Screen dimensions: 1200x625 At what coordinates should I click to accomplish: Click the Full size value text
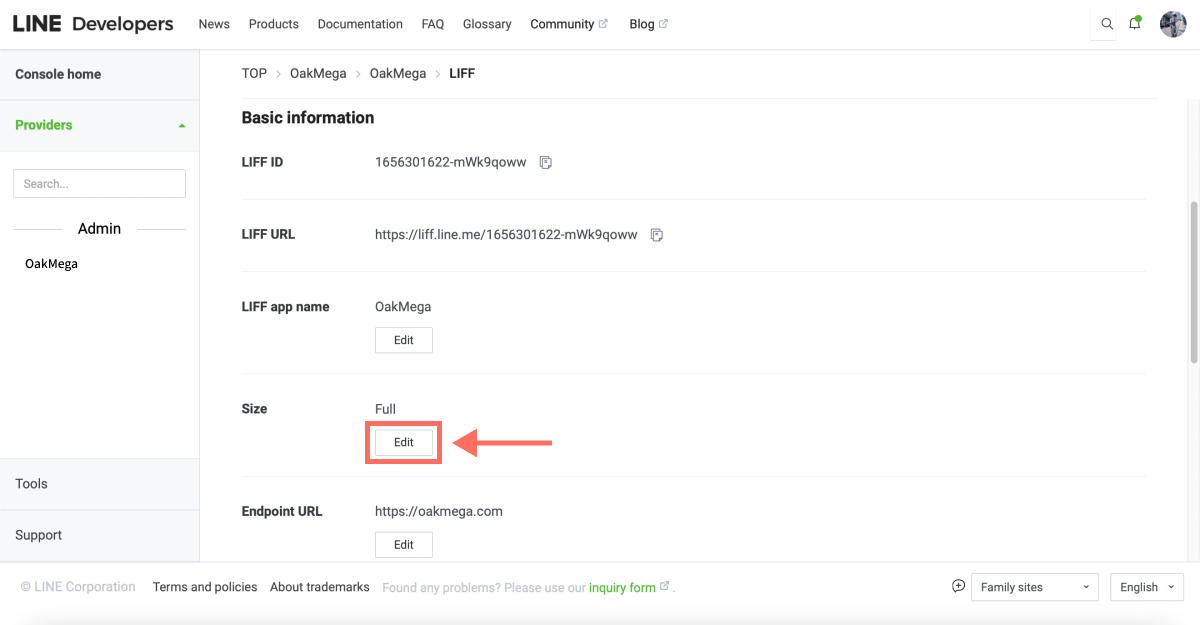click(385, 409)
